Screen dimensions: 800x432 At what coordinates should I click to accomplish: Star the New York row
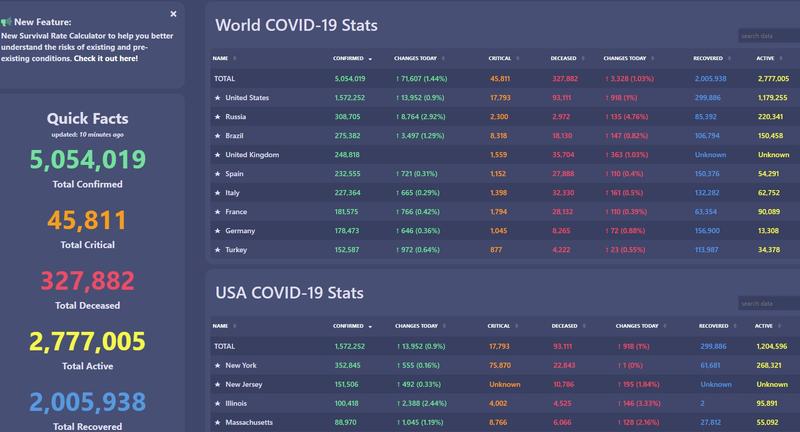(x=217, y=366)
